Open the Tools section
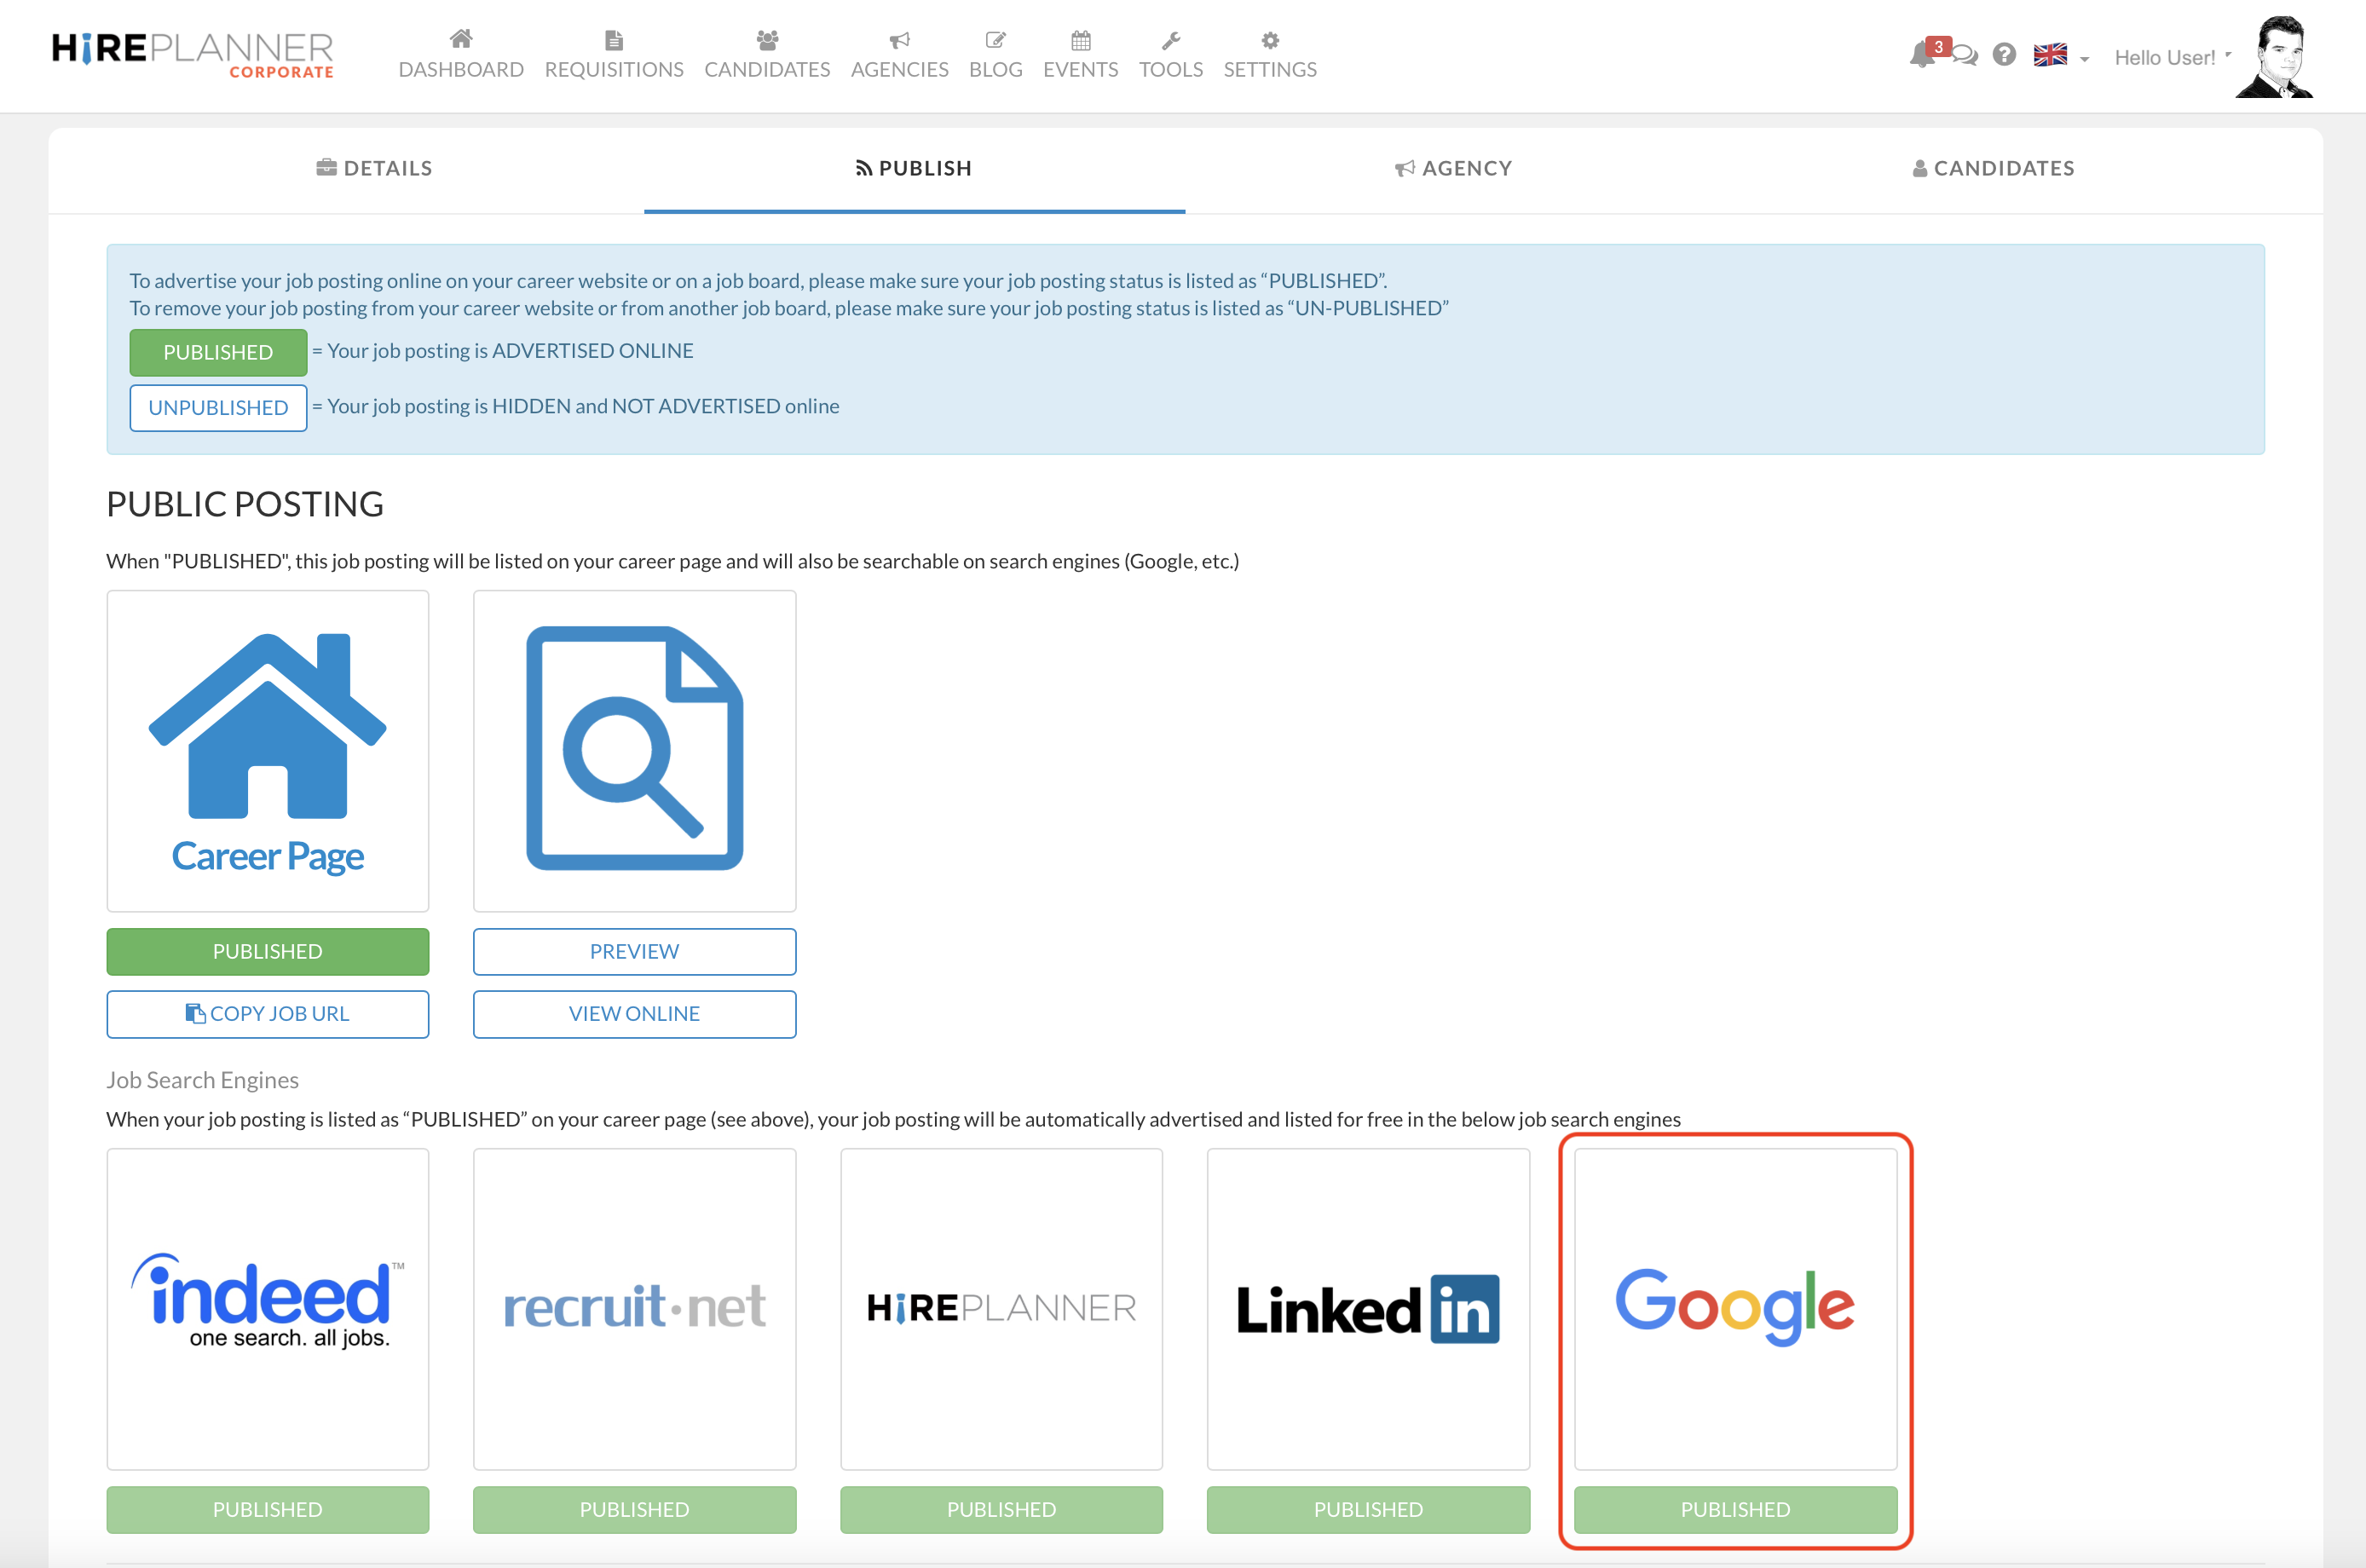This screenshot has width=2366, height=1568. [x=1171, y=55]
